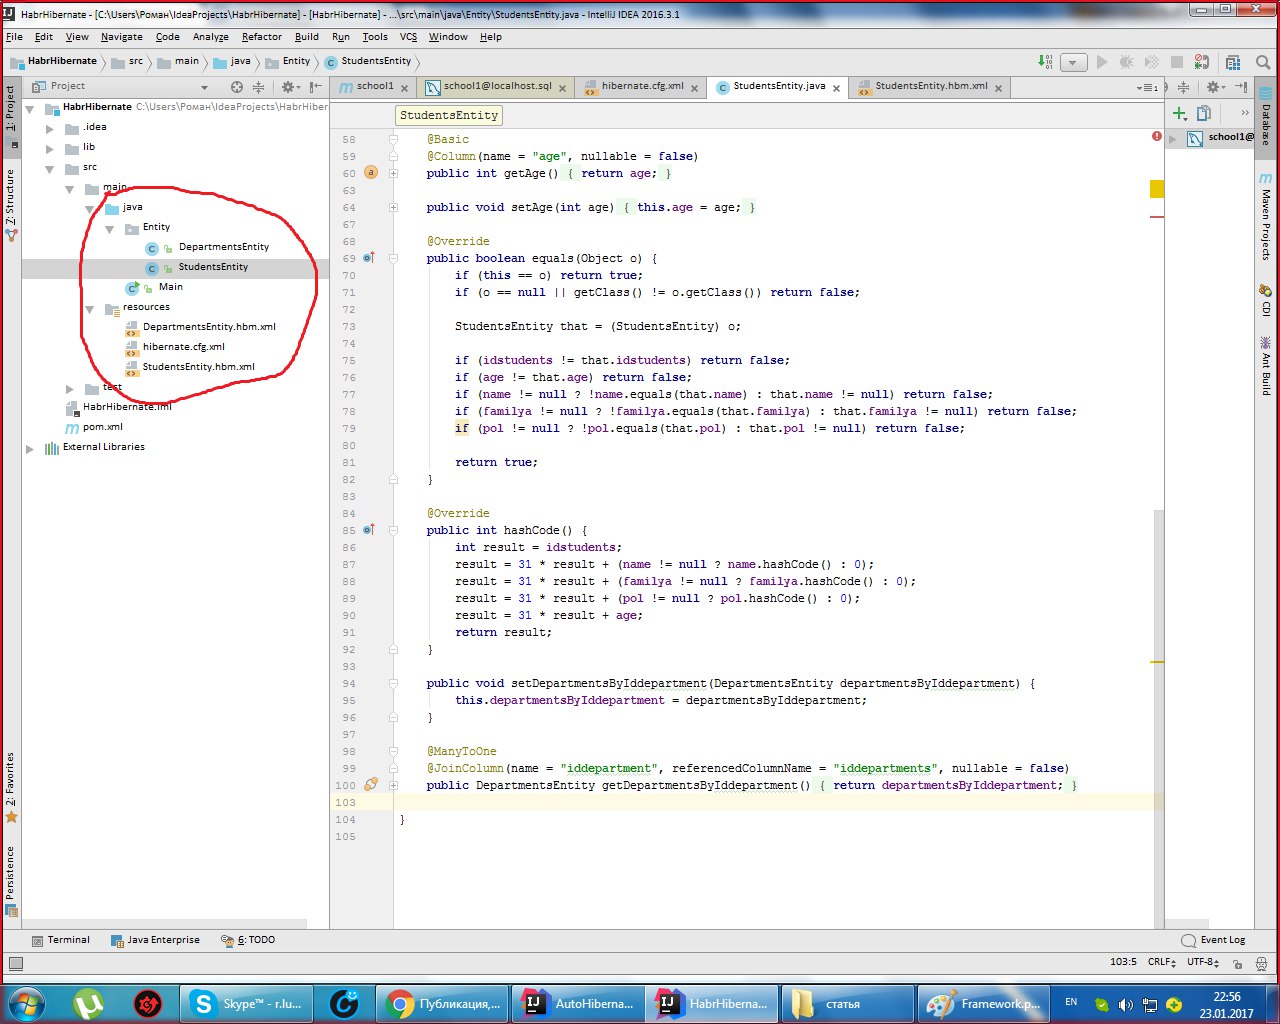This screenshot has width=1280, height=1024.
Task: Click the StudentsEntity structure breadcrumb label
Action: [449, 116]
